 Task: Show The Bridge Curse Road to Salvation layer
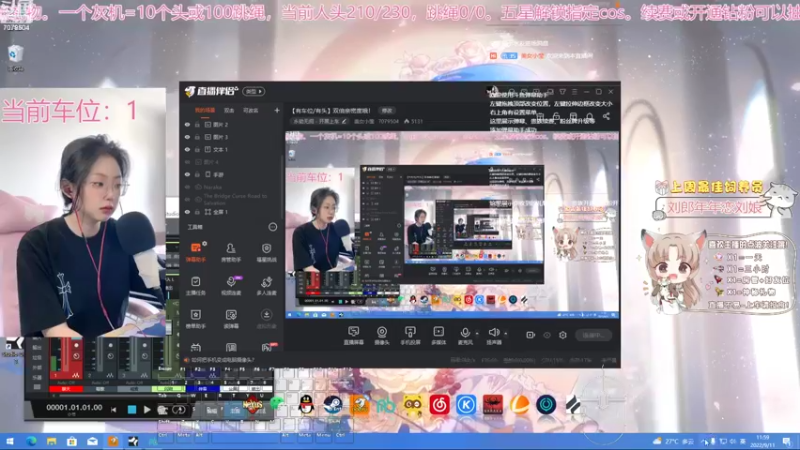[x=187, y=199]
